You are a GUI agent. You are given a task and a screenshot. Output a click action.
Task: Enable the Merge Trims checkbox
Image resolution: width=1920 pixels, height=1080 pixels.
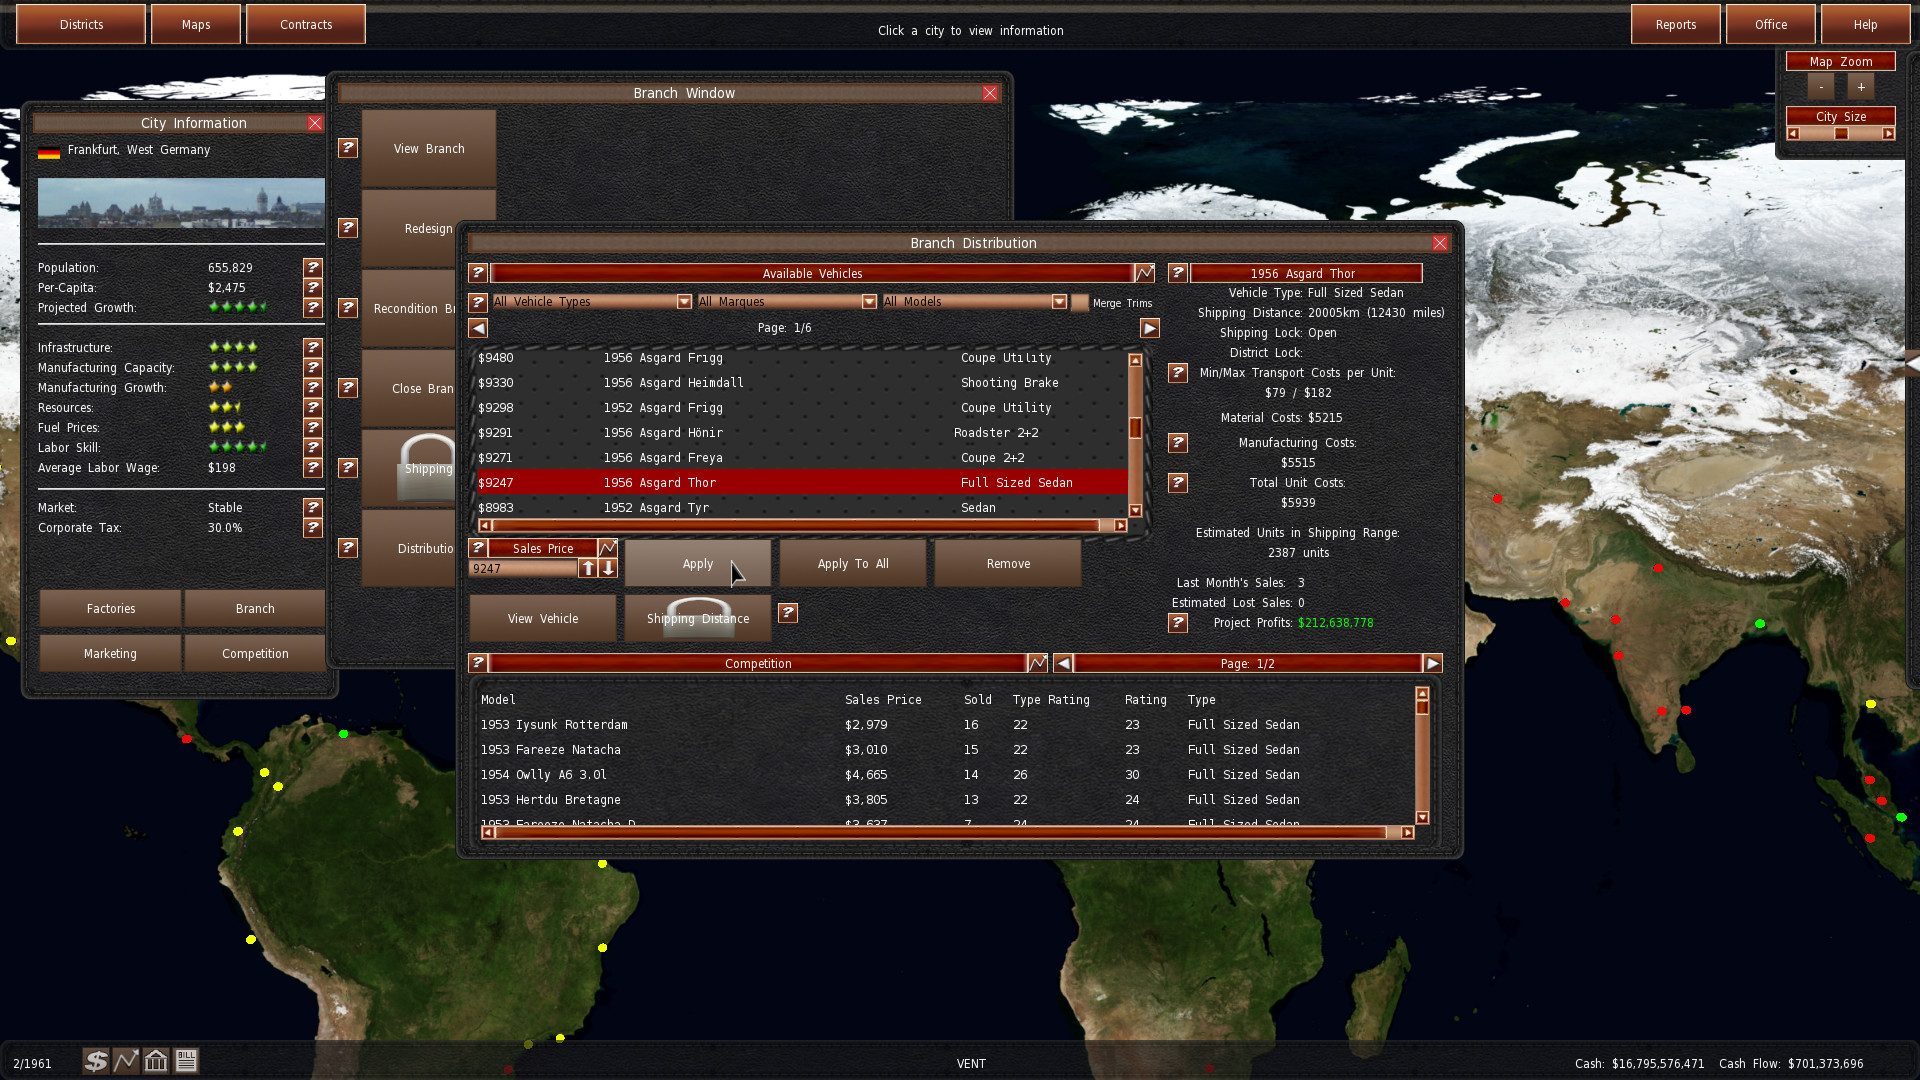pos(1080,302)
